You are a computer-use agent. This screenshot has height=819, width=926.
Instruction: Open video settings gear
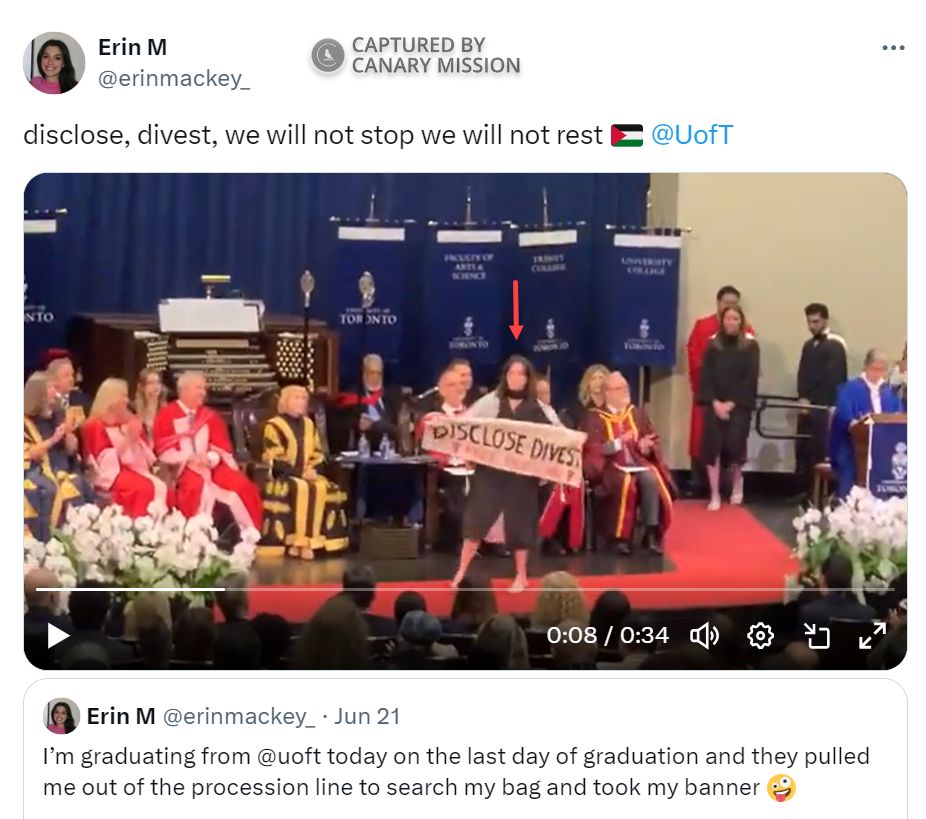click(761, 636)
